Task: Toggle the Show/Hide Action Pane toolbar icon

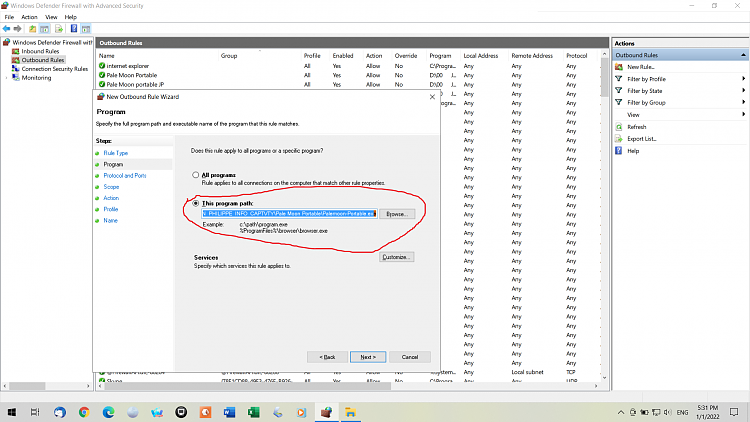Action: (x=86, y=29)
